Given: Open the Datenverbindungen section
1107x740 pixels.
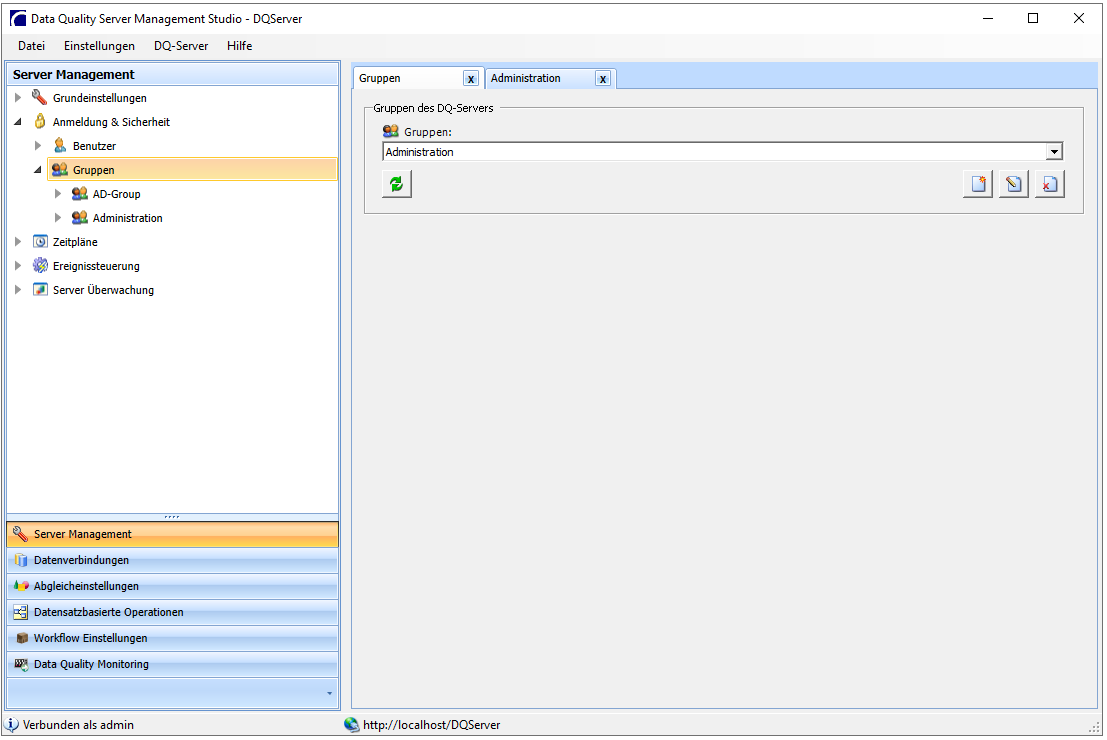Looking at the screenshot, I should click(x=172, y=561).
